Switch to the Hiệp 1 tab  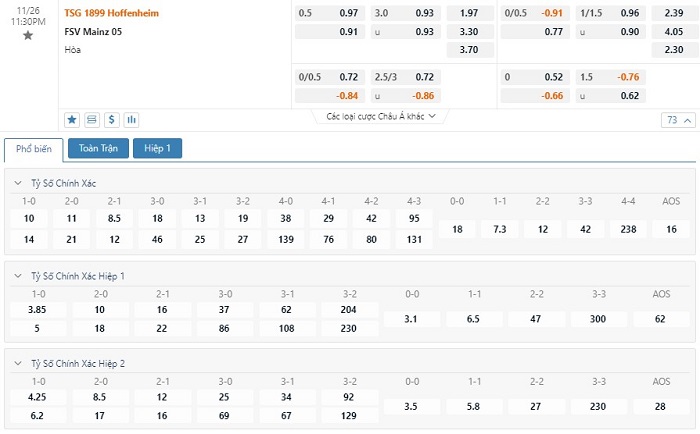157,148
